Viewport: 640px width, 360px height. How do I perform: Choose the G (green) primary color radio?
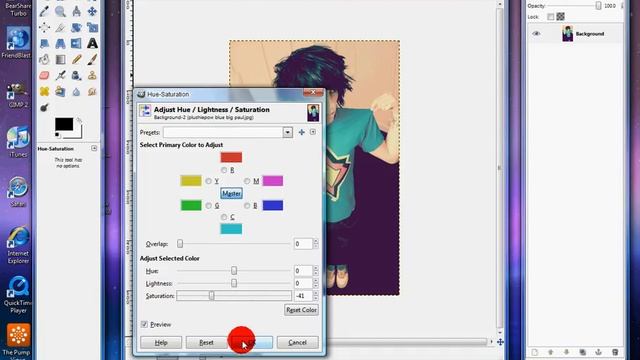[x=209, y=206]
